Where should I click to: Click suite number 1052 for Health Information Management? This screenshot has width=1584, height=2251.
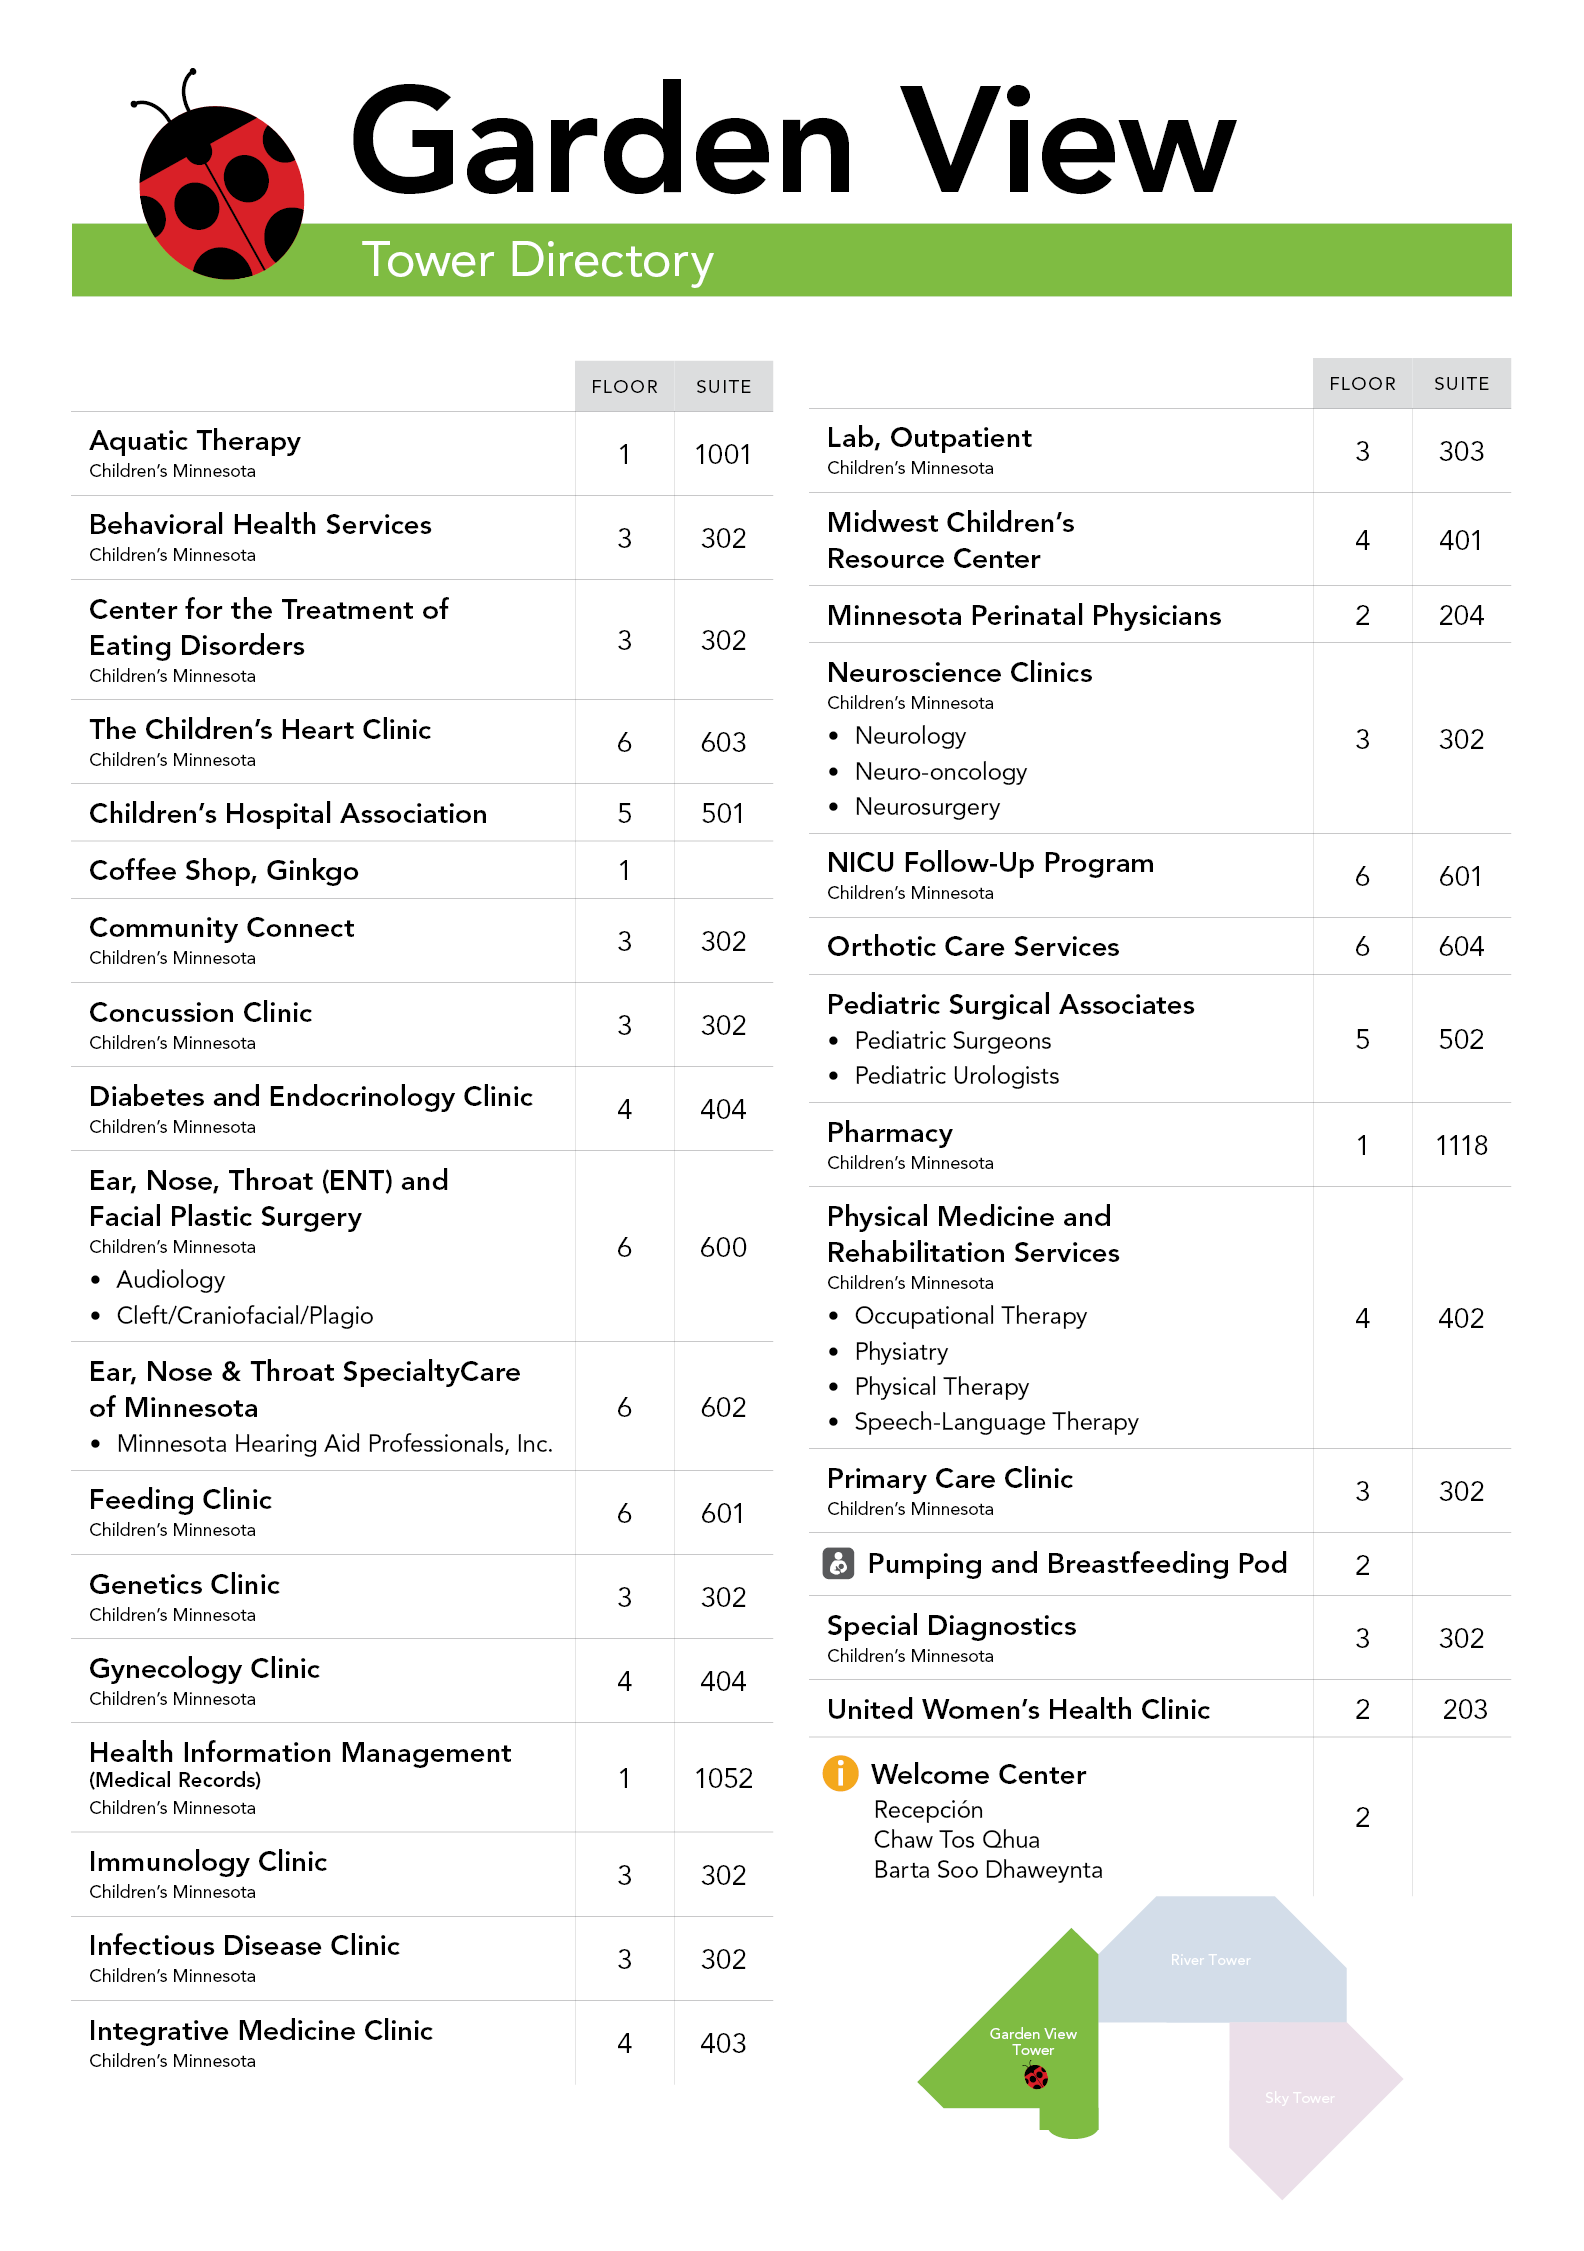pos(723,1778)
